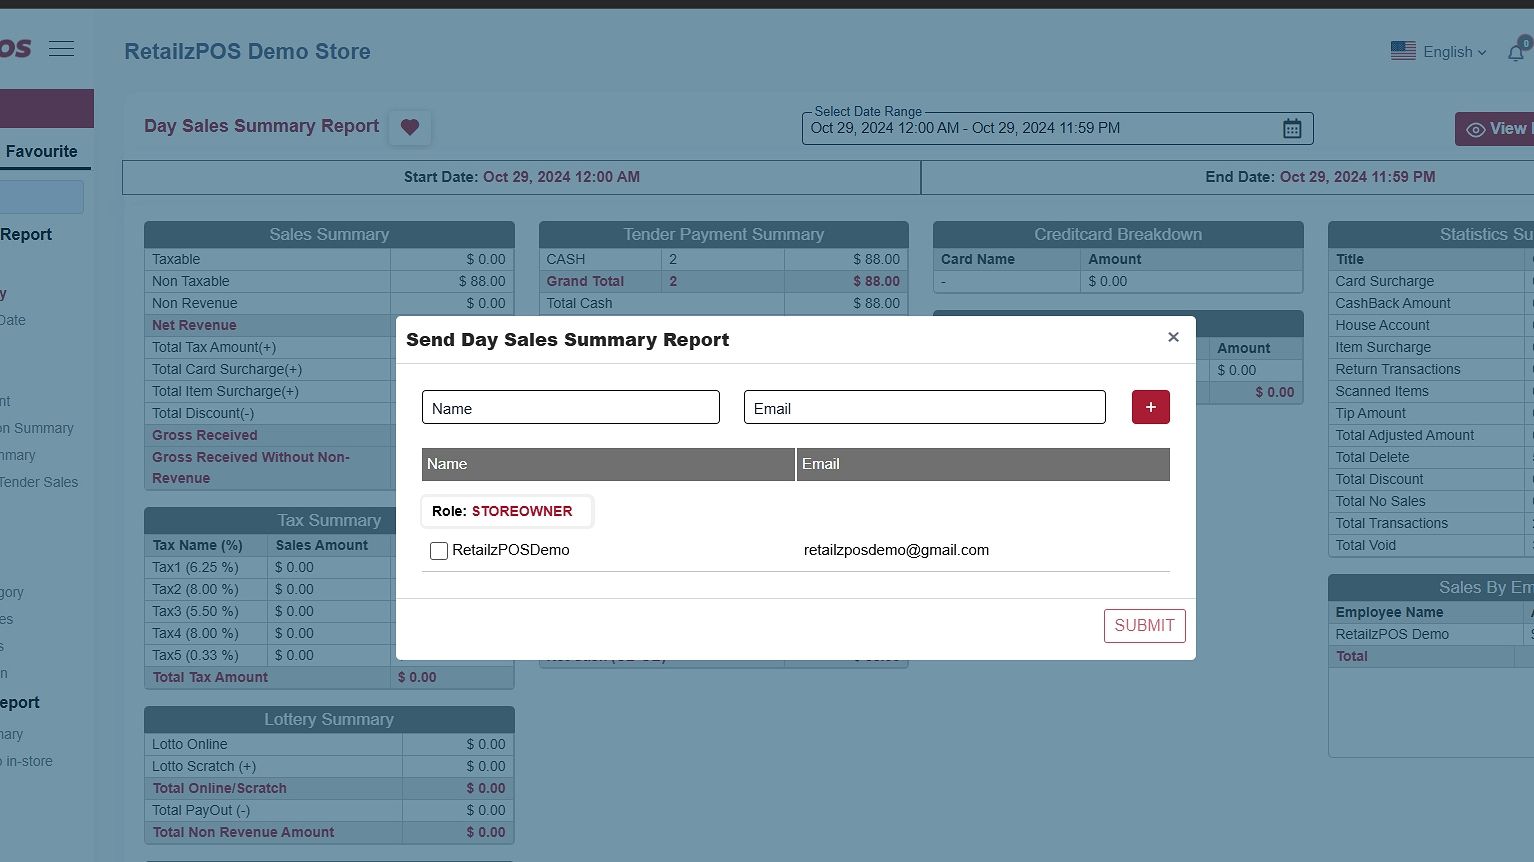Click the RetailzPOS Demo Store title
Screen dimensions: 1534x862
tap(247, 52)
